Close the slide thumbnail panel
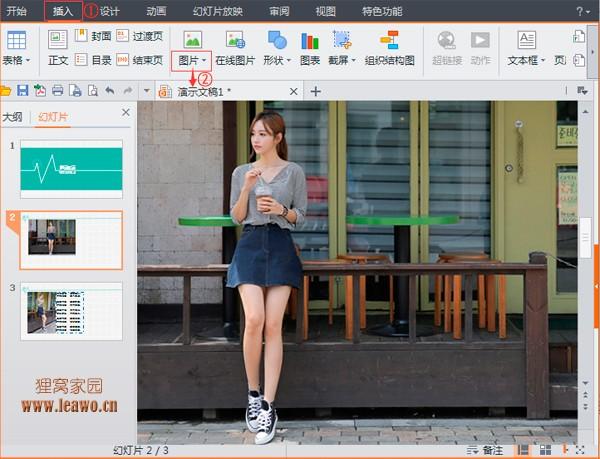 point(126,112)
